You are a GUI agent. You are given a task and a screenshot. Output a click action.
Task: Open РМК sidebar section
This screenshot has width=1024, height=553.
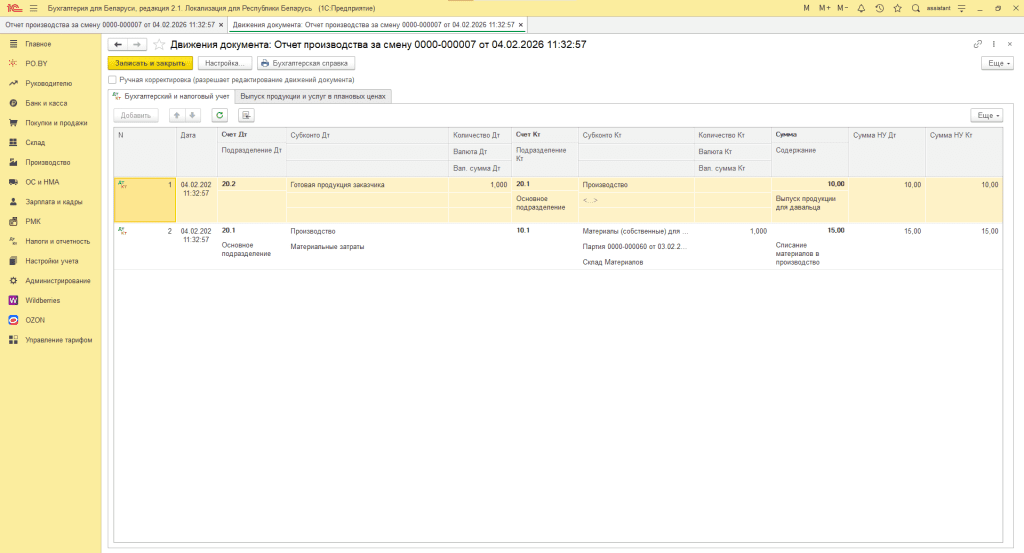click(x=33, y=221)
